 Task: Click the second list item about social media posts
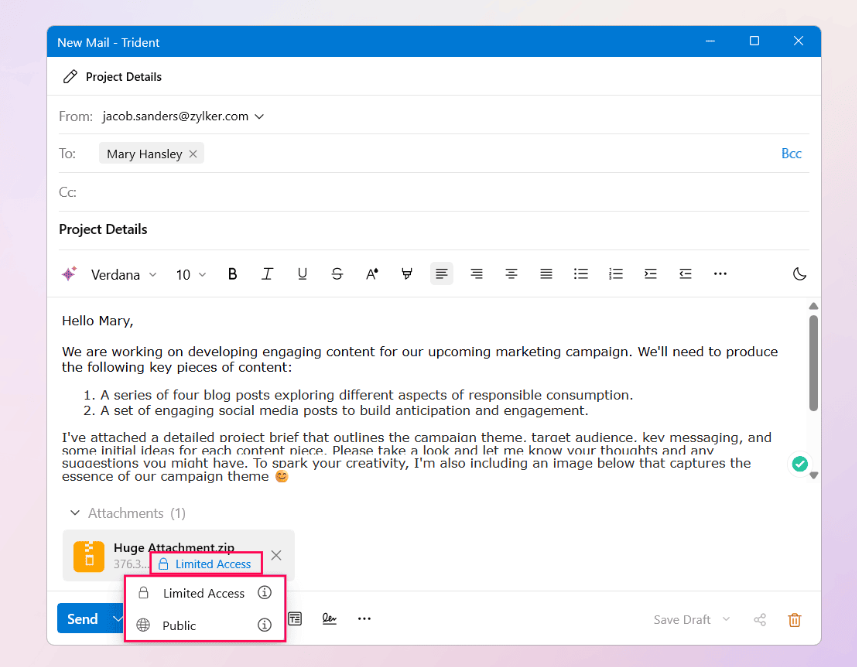tap(344, 411)
